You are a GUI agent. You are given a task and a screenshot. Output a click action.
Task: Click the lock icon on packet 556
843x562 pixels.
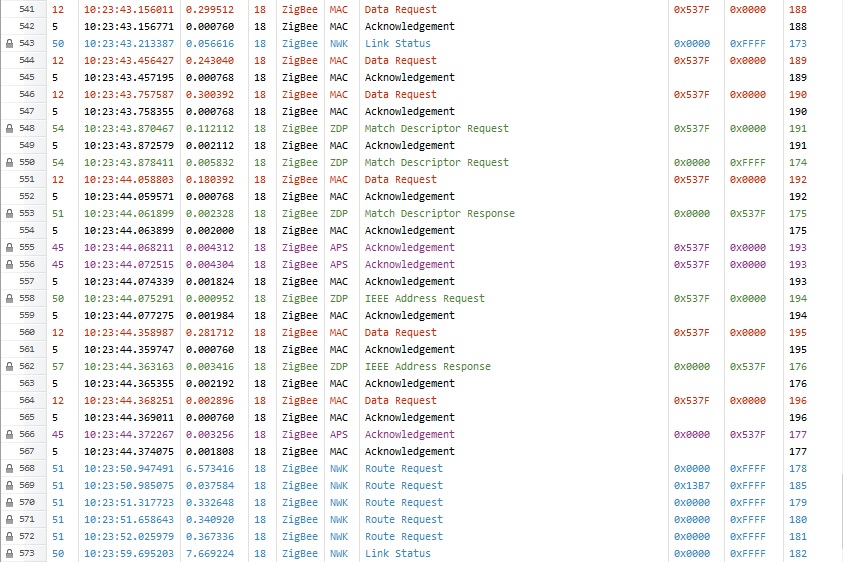point(9,265)
